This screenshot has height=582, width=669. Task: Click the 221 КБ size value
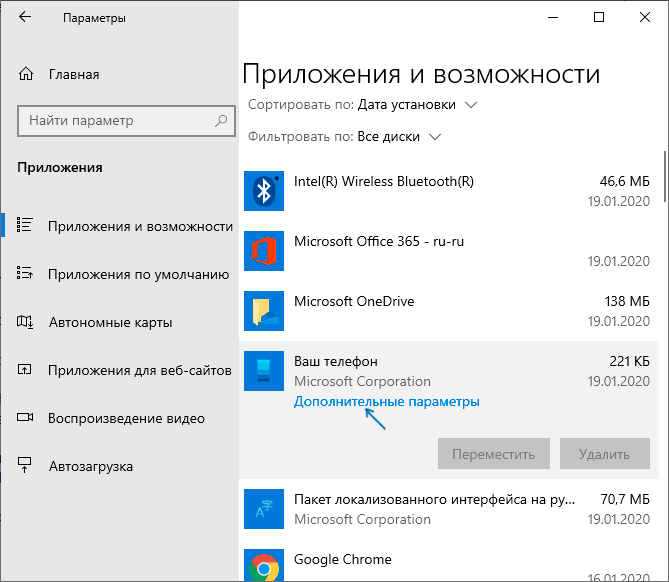(630, 362)
